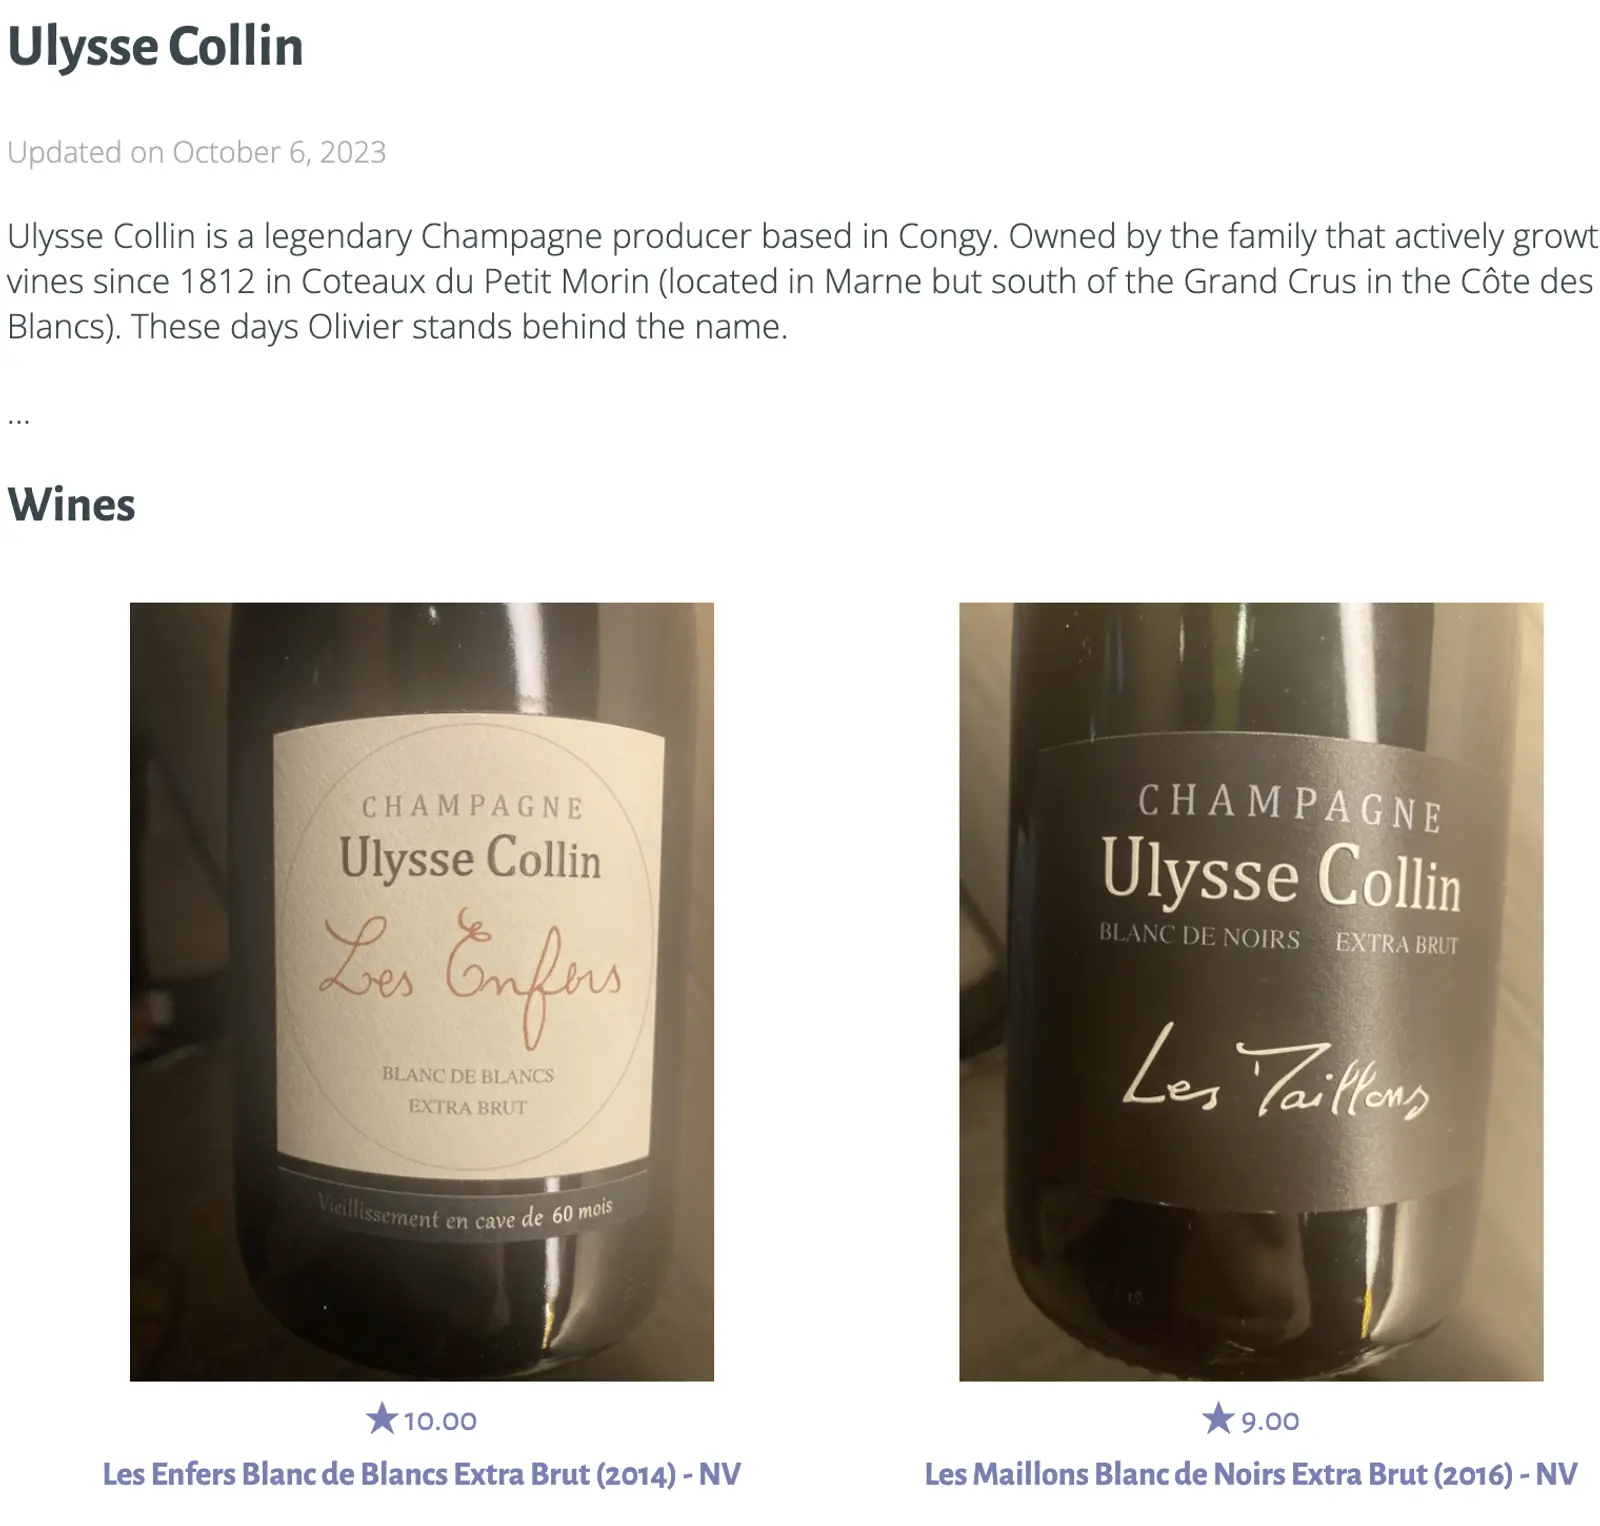The height and width of the screenshot is (1526, 1600).
Task: Click the Ulysse Collin page title
Action: click(155, 47)
